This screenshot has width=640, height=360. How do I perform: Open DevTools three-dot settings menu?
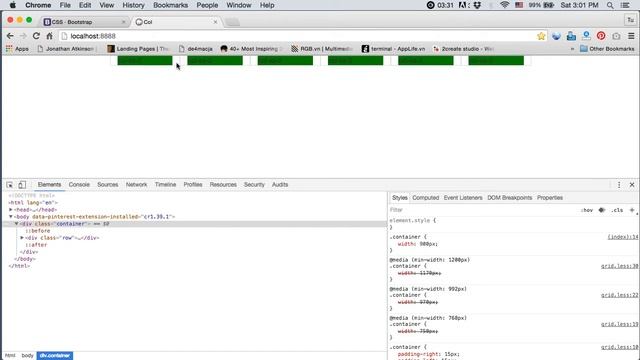point(619,184)
